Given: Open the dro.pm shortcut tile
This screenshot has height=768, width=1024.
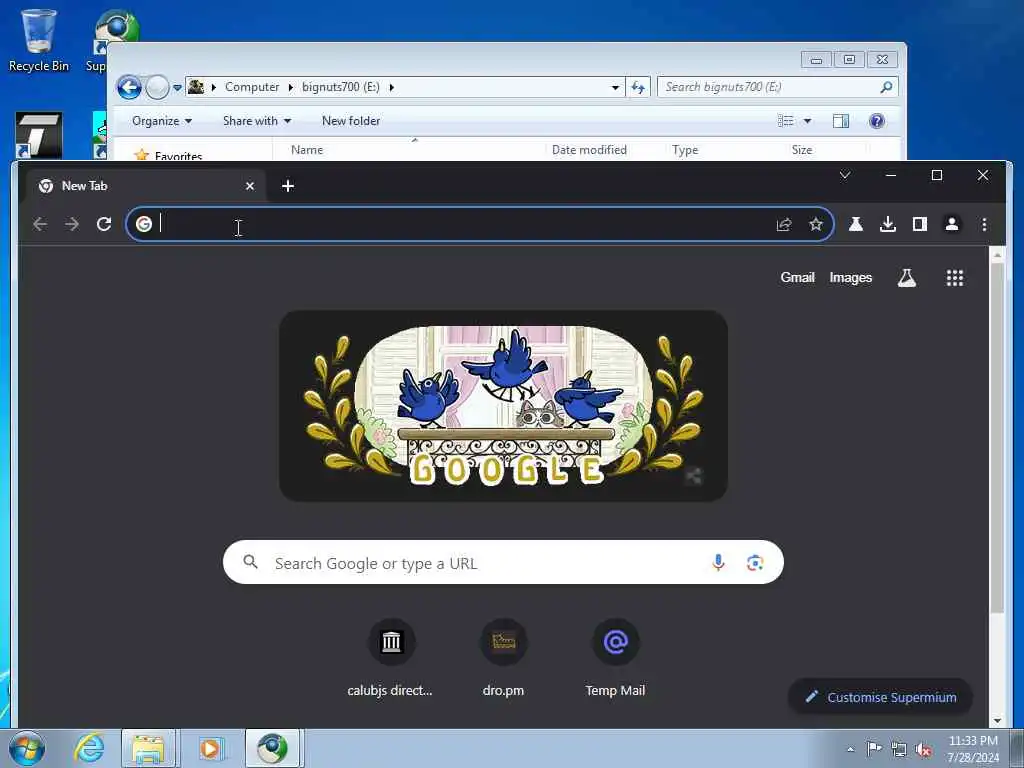Looking at the screenshot, I should click(503, 658).
